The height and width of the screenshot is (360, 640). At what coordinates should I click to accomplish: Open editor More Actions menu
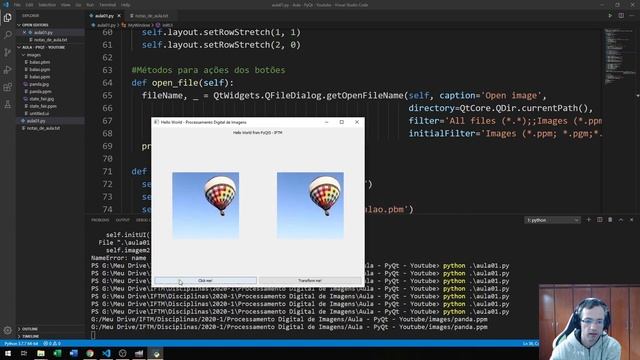coord(632,16)
